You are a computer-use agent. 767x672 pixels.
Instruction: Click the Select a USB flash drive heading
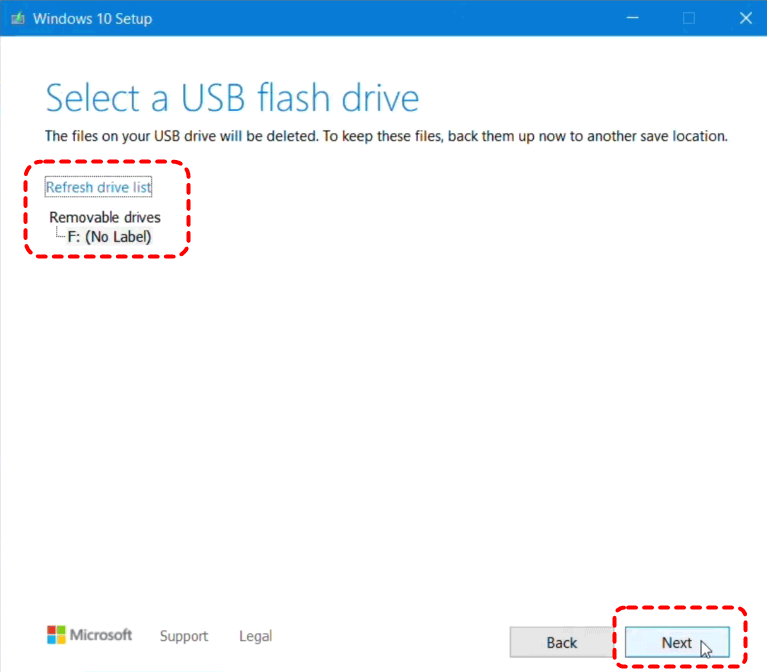point(232,98)
